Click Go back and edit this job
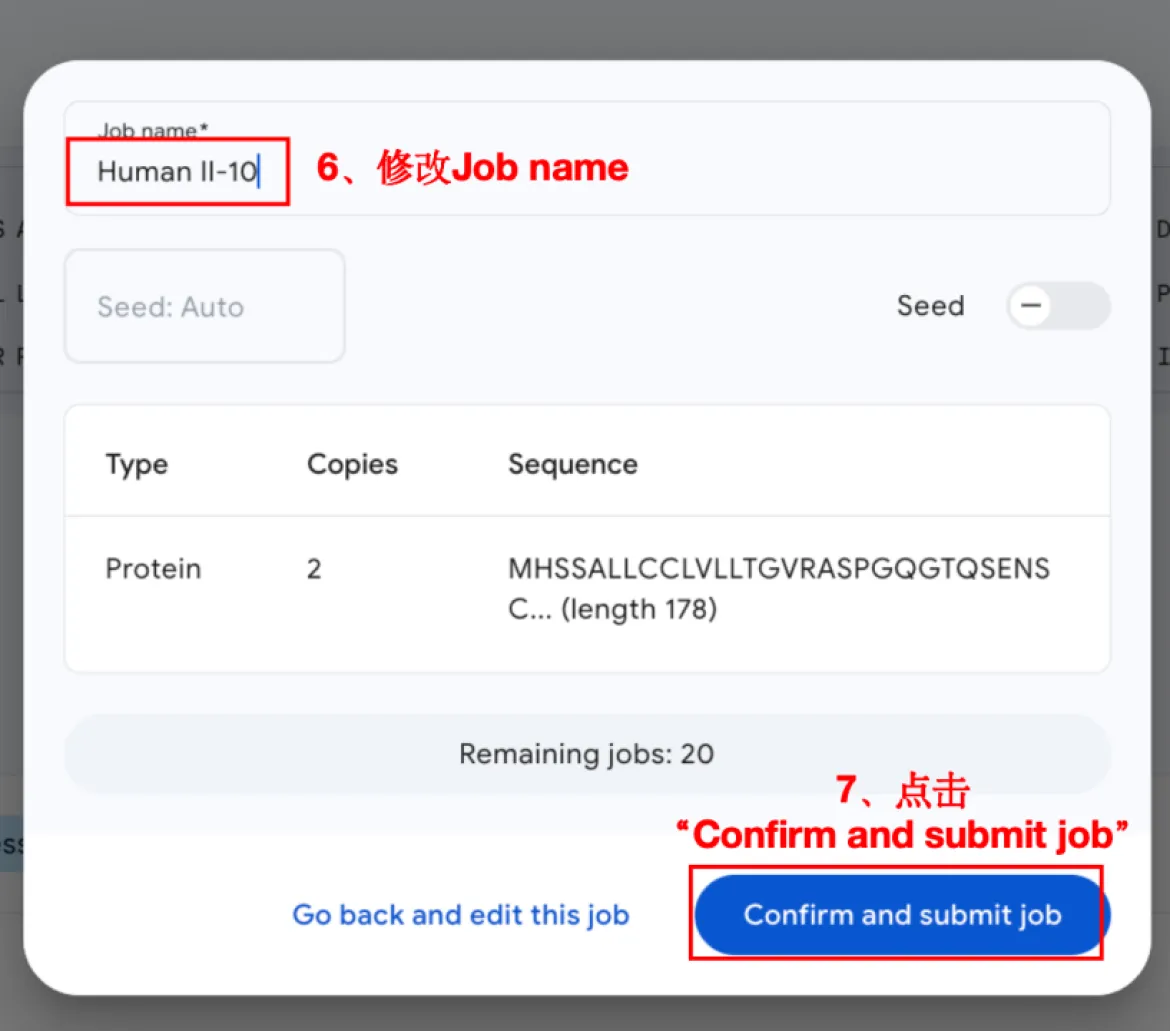 click(x=460, y=915)
